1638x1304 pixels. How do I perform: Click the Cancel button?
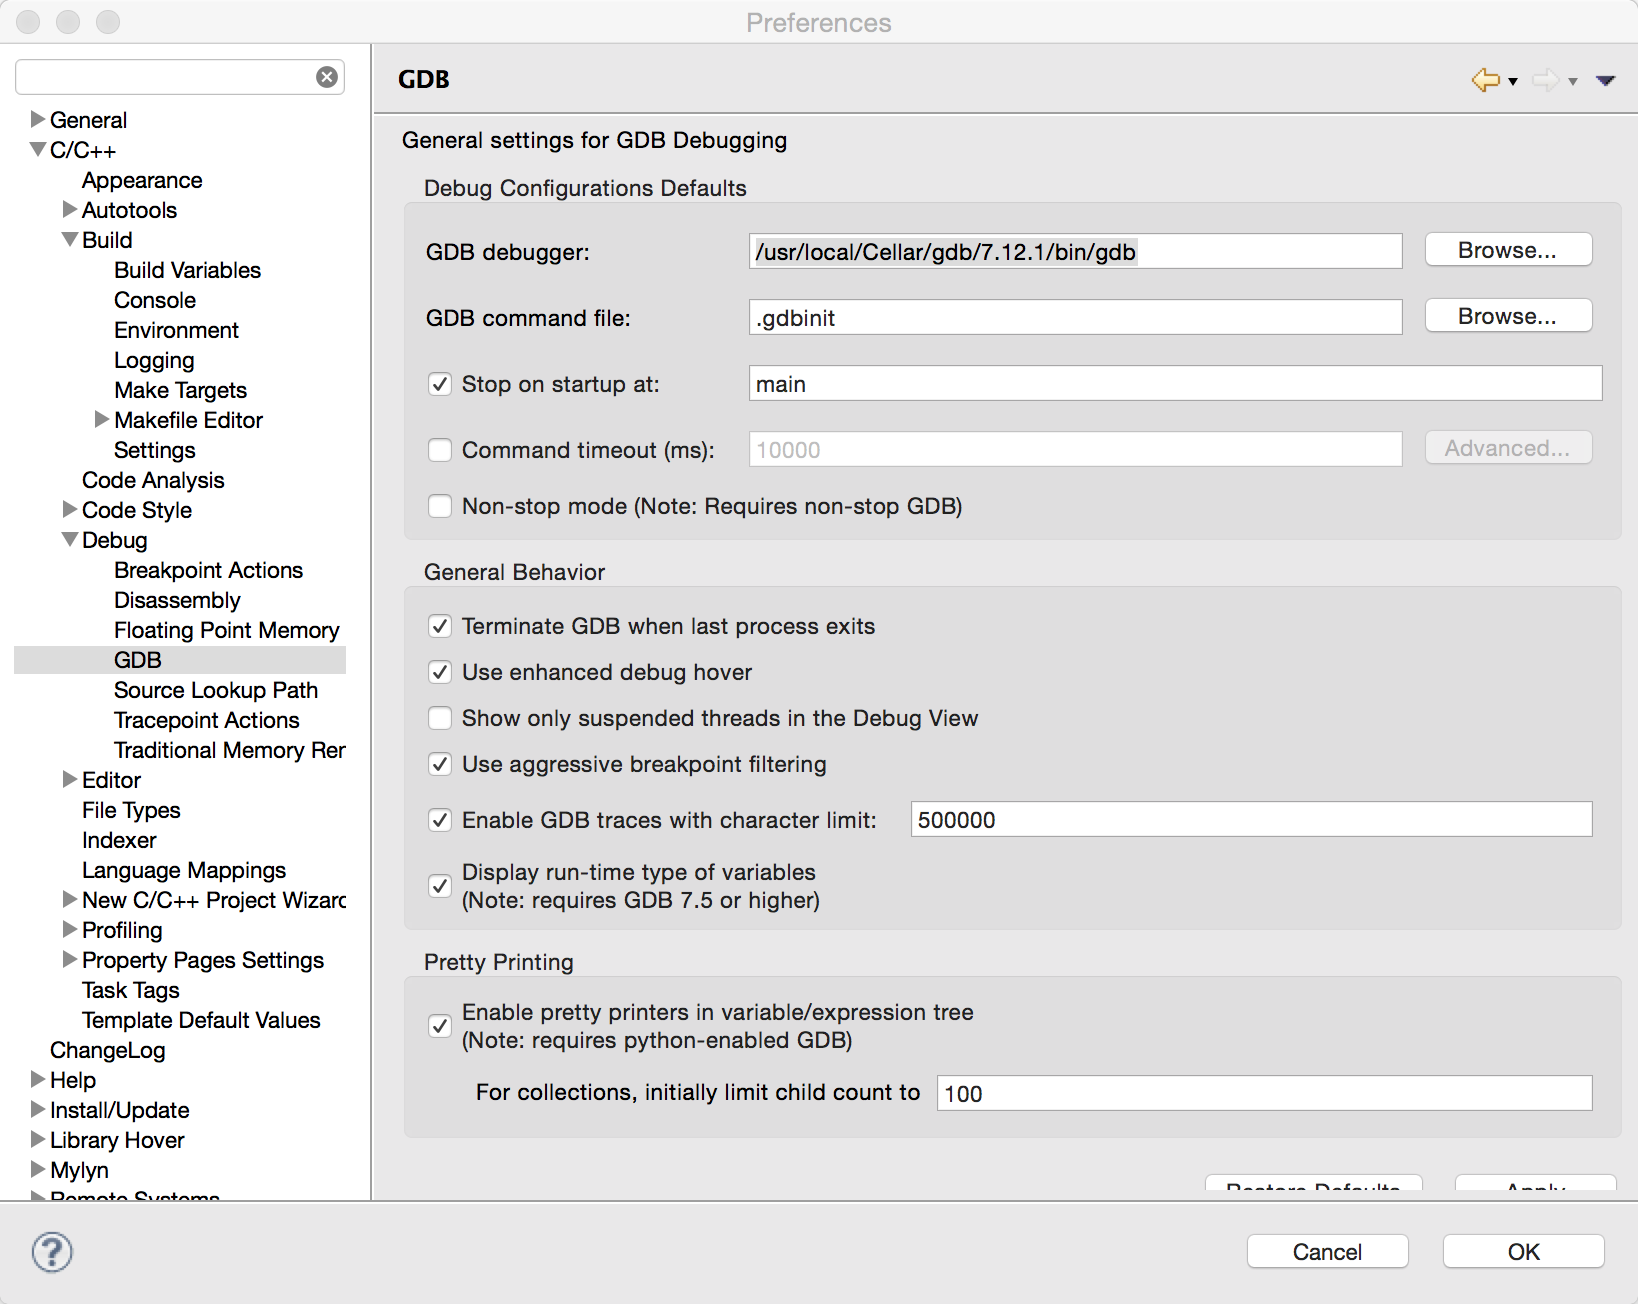pos(1327,1252)
